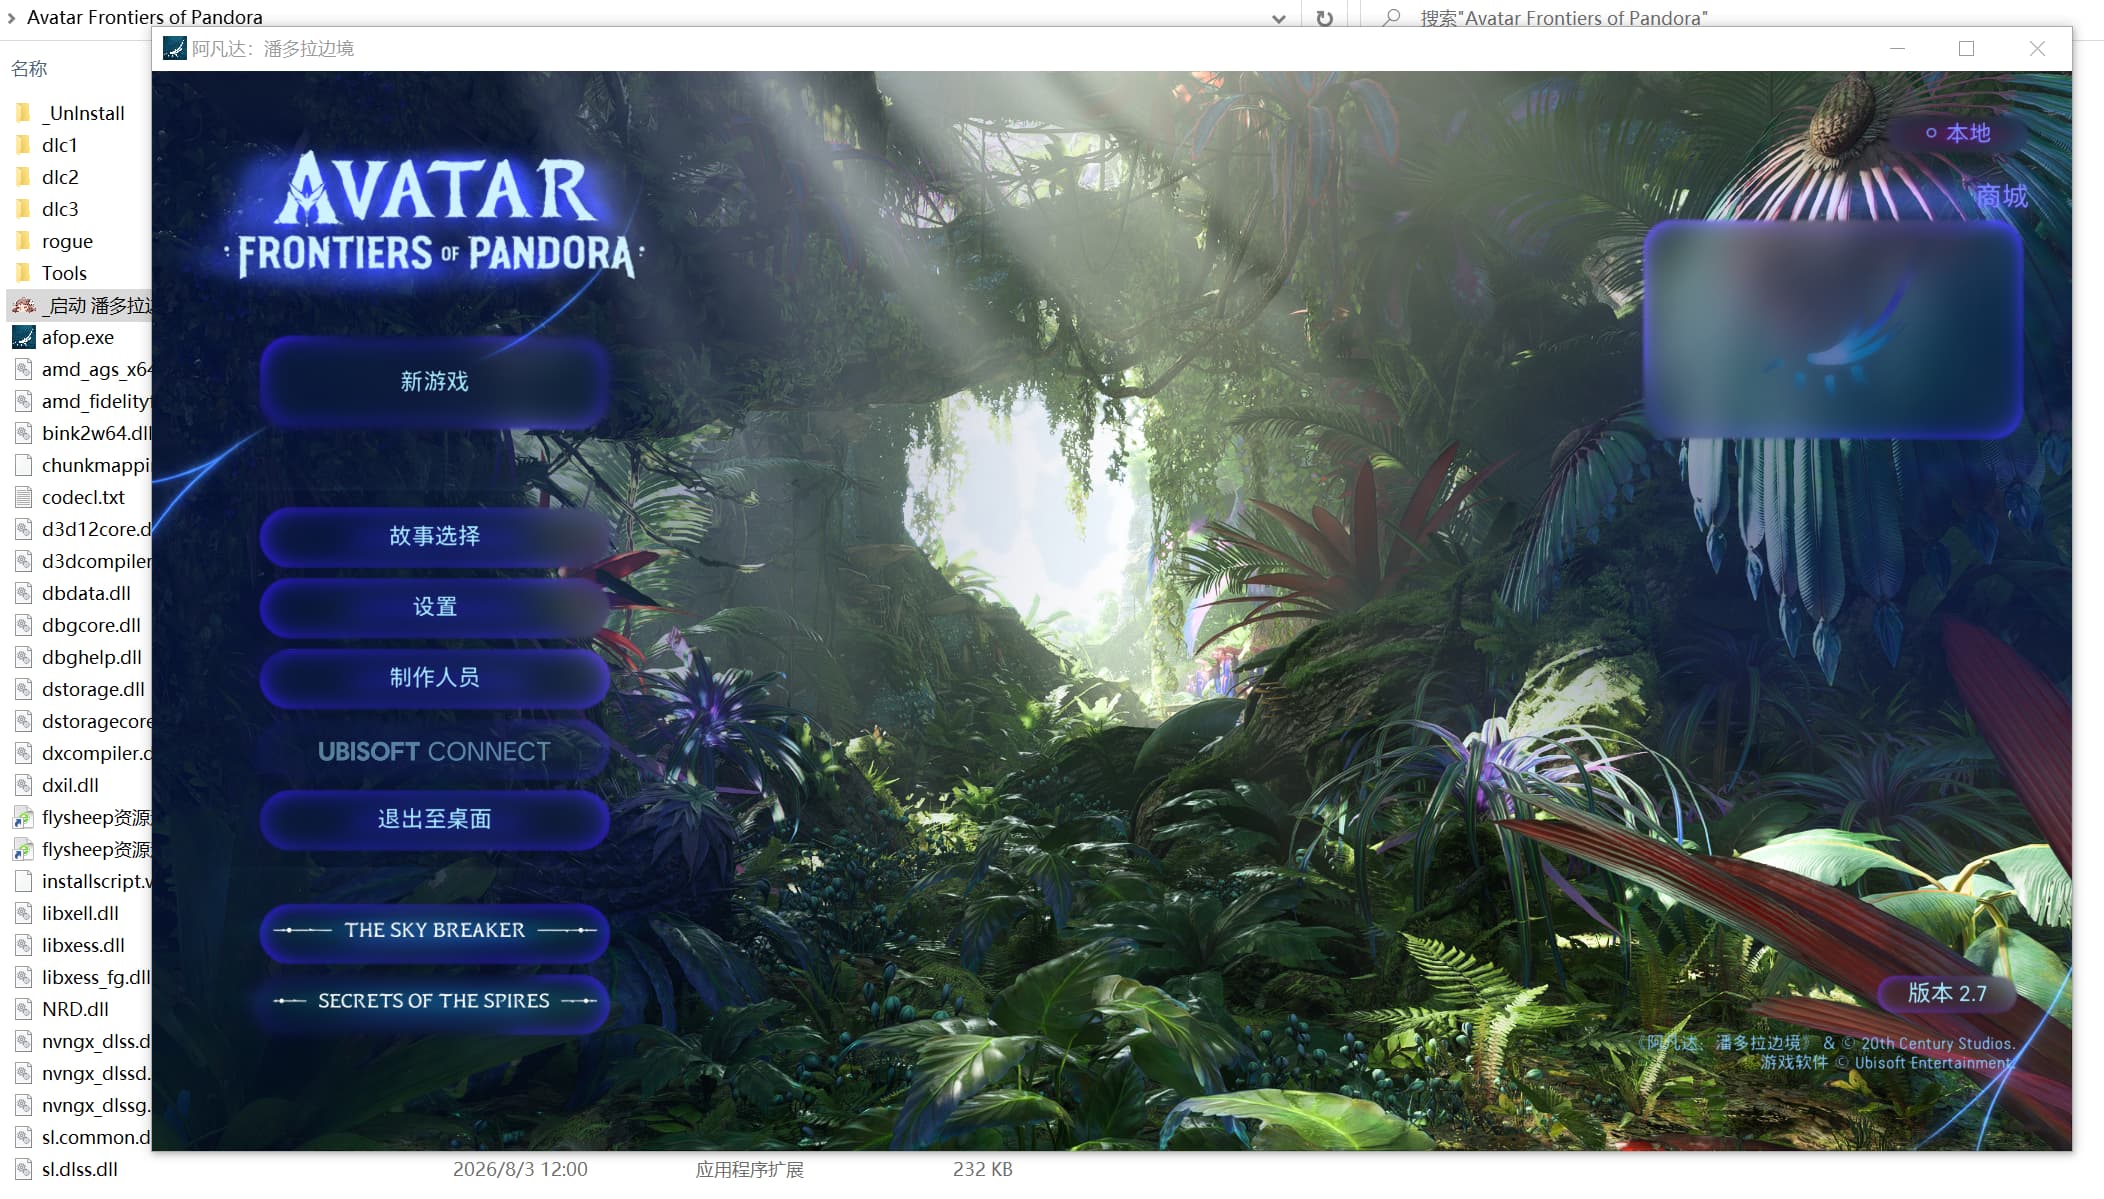Viewport: 2104px width, 1199px height.
Task: Select the dxcompiler file name
Action: [x=97, y=753]
